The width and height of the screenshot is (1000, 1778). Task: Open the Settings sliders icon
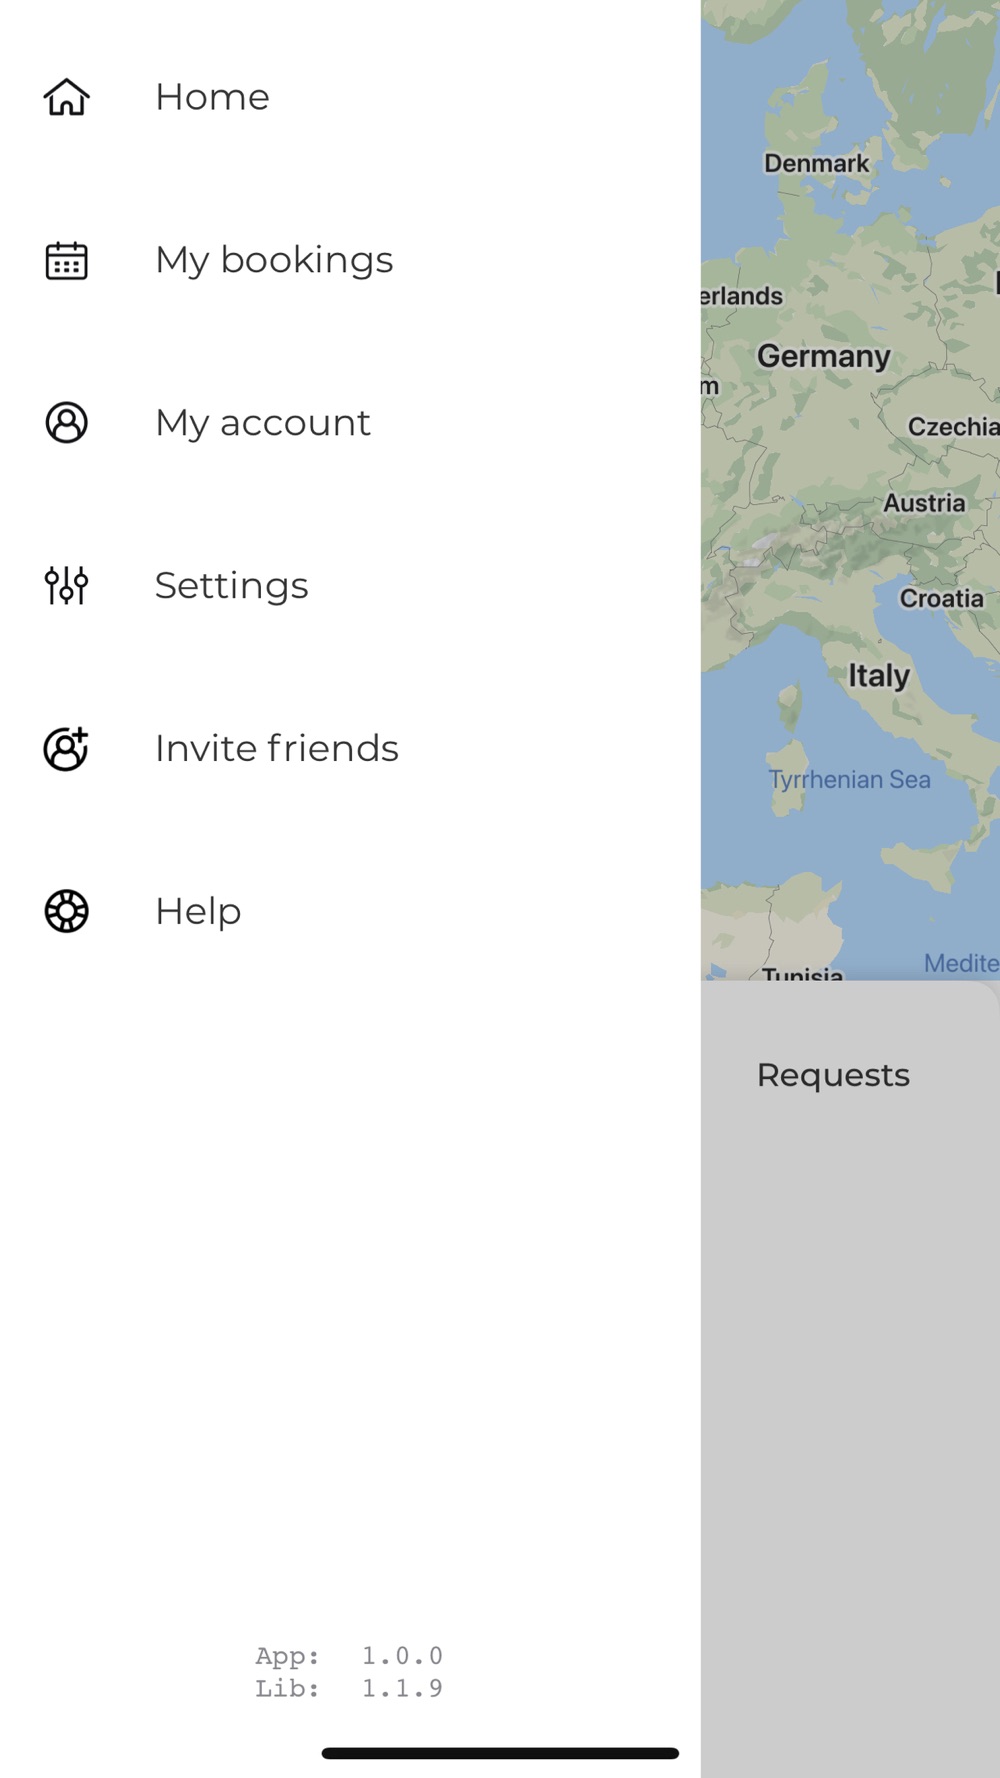(x=67, y=586)
